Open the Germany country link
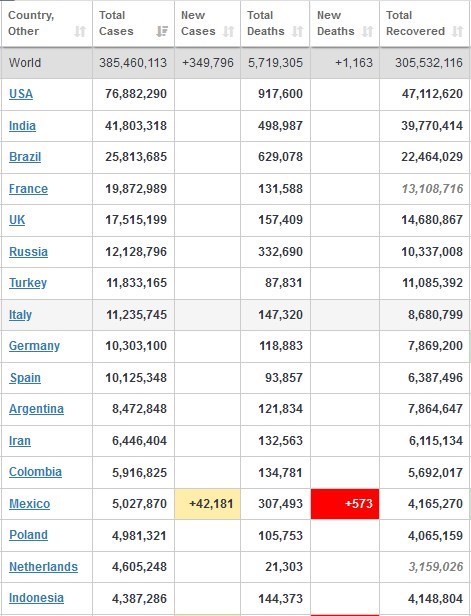 35,346
